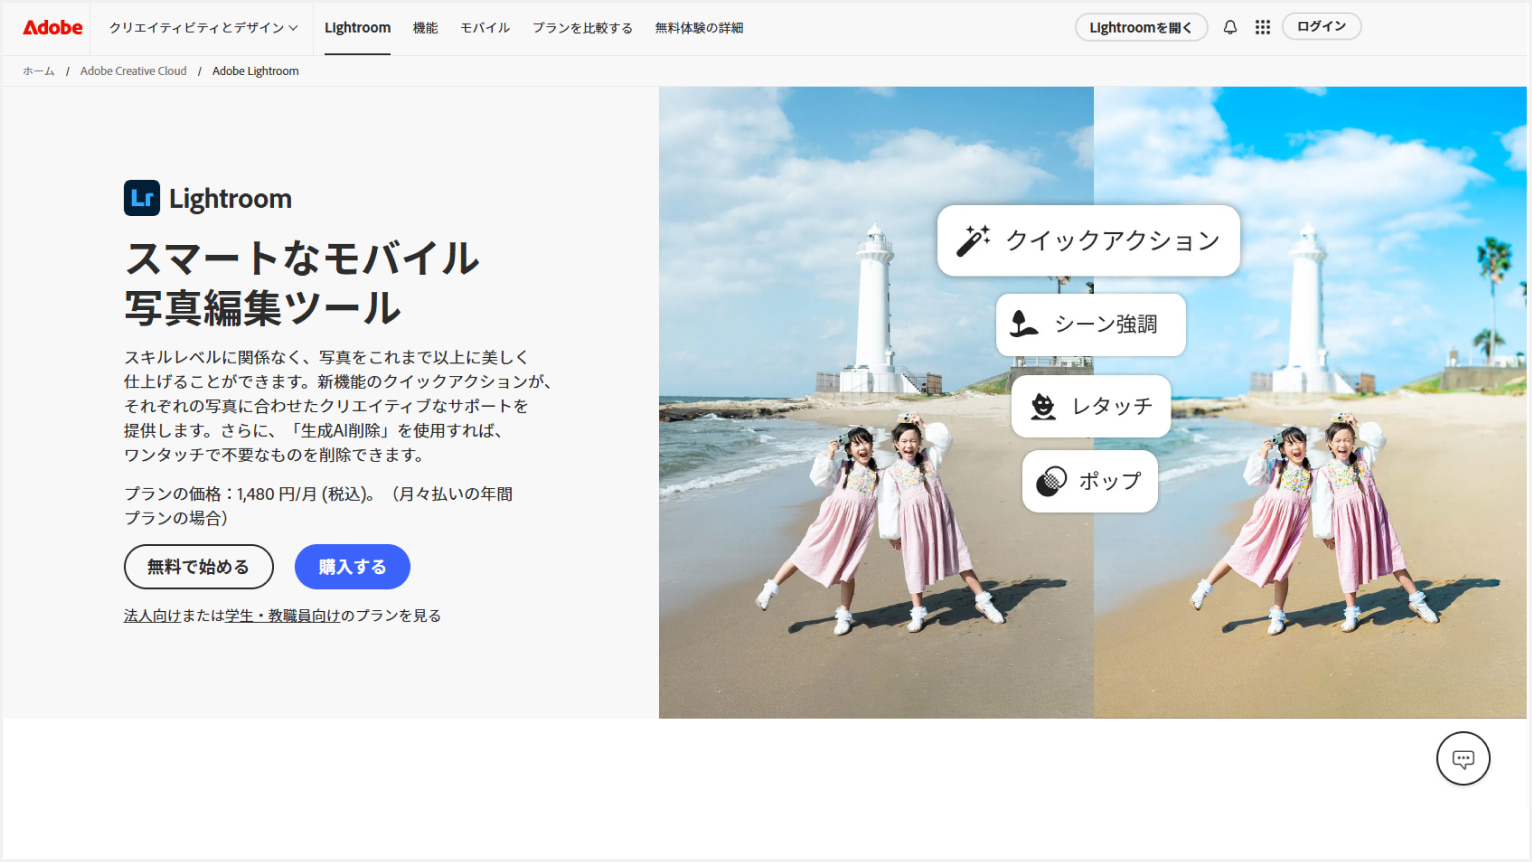Click the ポップ pop effect icon
The height and width of the screenshot is (862, 1532).
(x=1050, y=481)
